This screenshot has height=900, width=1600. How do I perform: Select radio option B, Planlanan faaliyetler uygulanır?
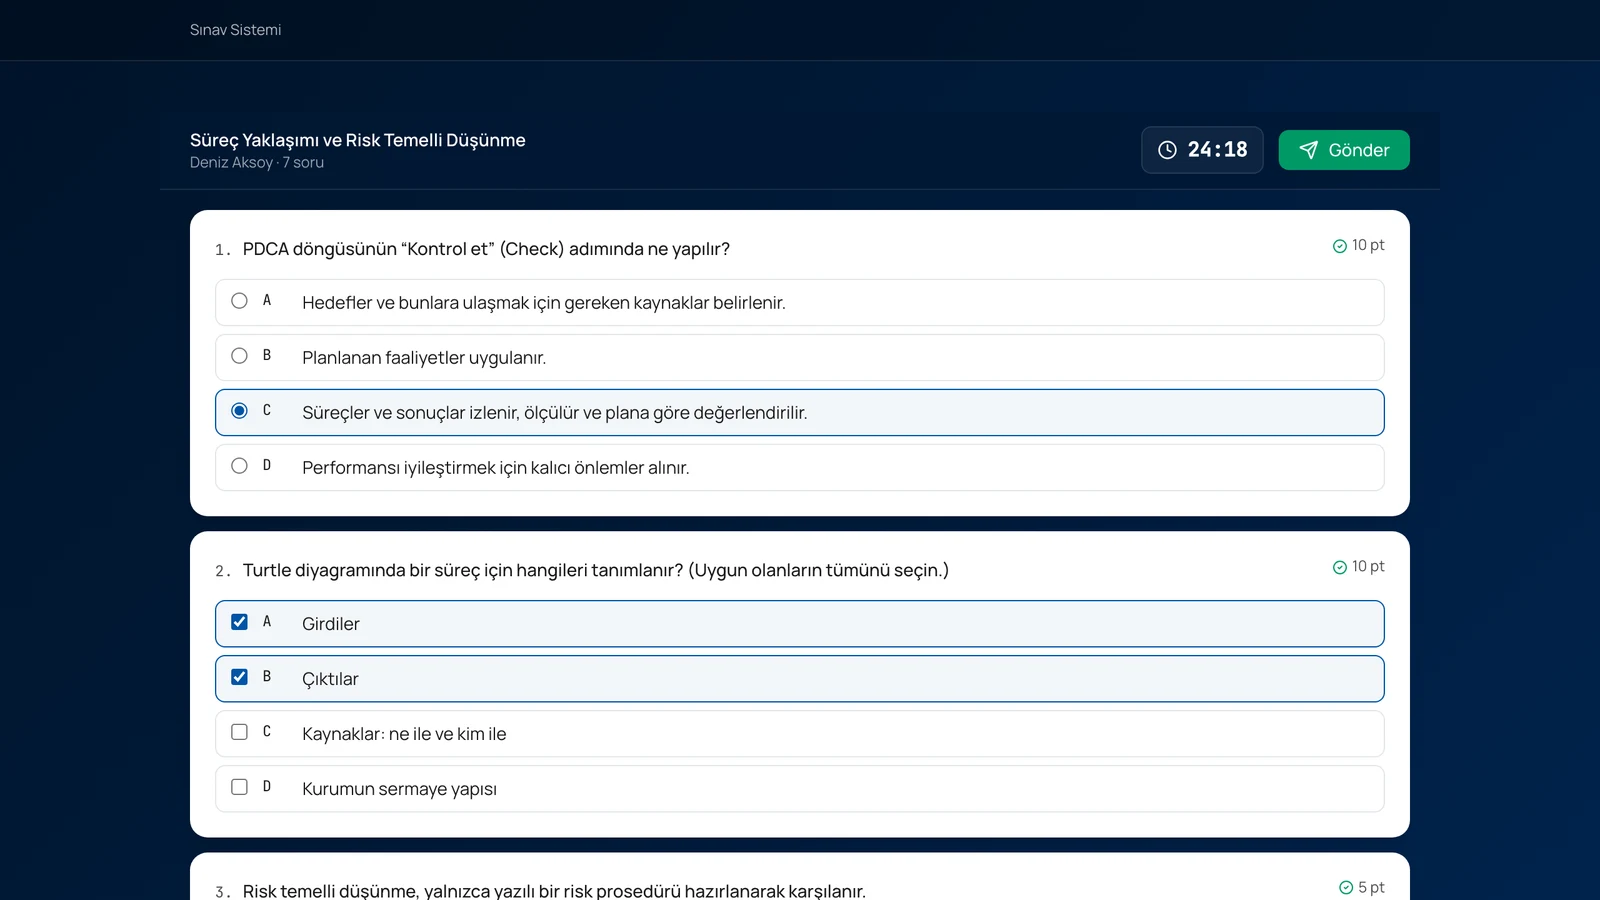click(x=239, y=356)
